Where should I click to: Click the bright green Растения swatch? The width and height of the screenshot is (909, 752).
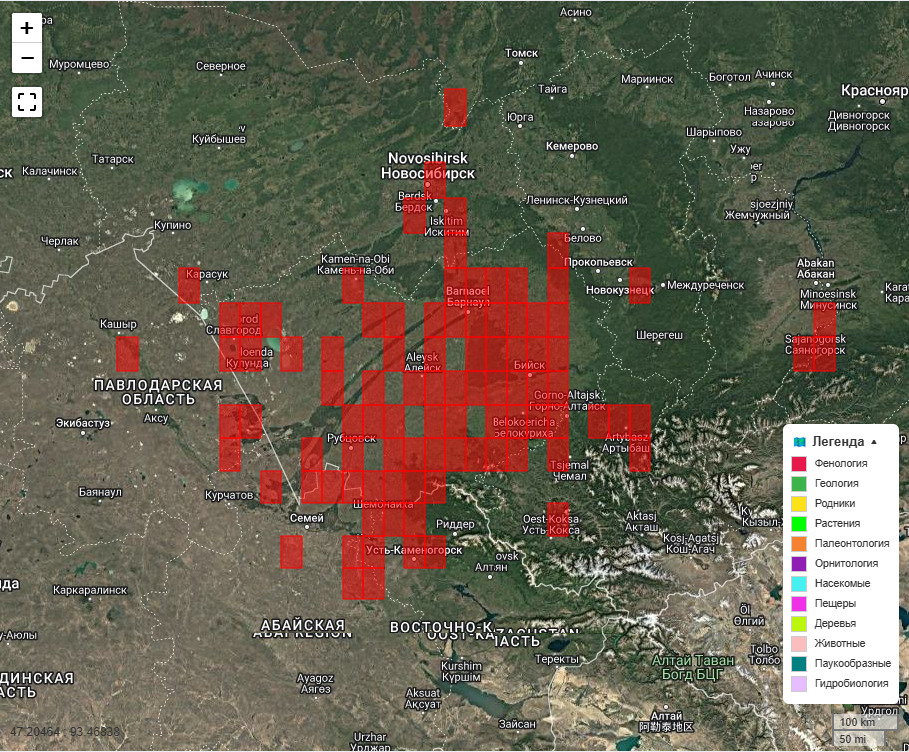click(x=799, y=524)
